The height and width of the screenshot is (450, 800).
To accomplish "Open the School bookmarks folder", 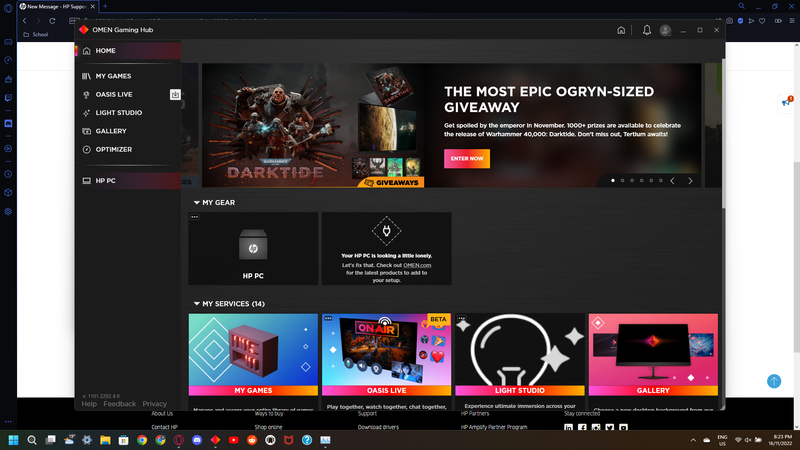I will pyautogui.click(x=36, y=35).
